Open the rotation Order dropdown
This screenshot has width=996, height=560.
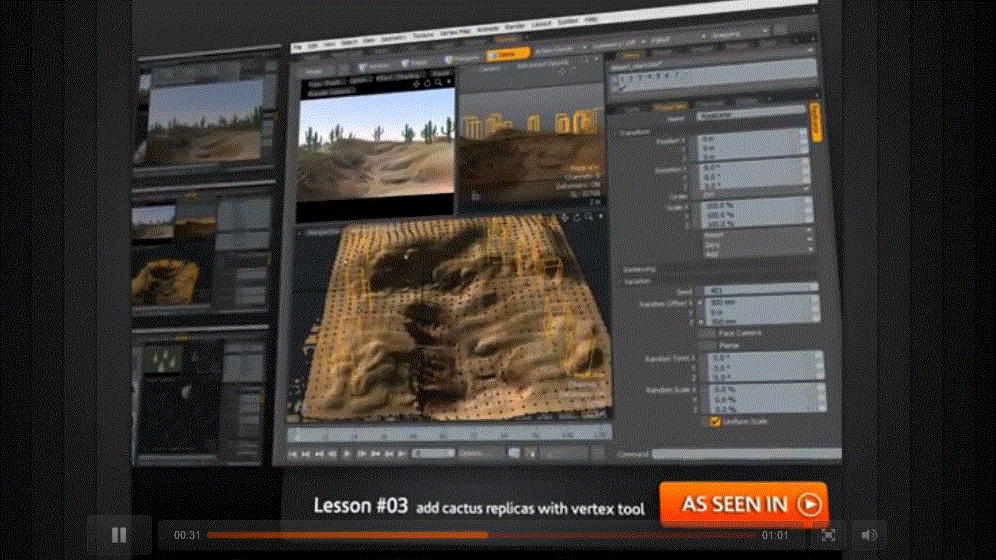755,193
